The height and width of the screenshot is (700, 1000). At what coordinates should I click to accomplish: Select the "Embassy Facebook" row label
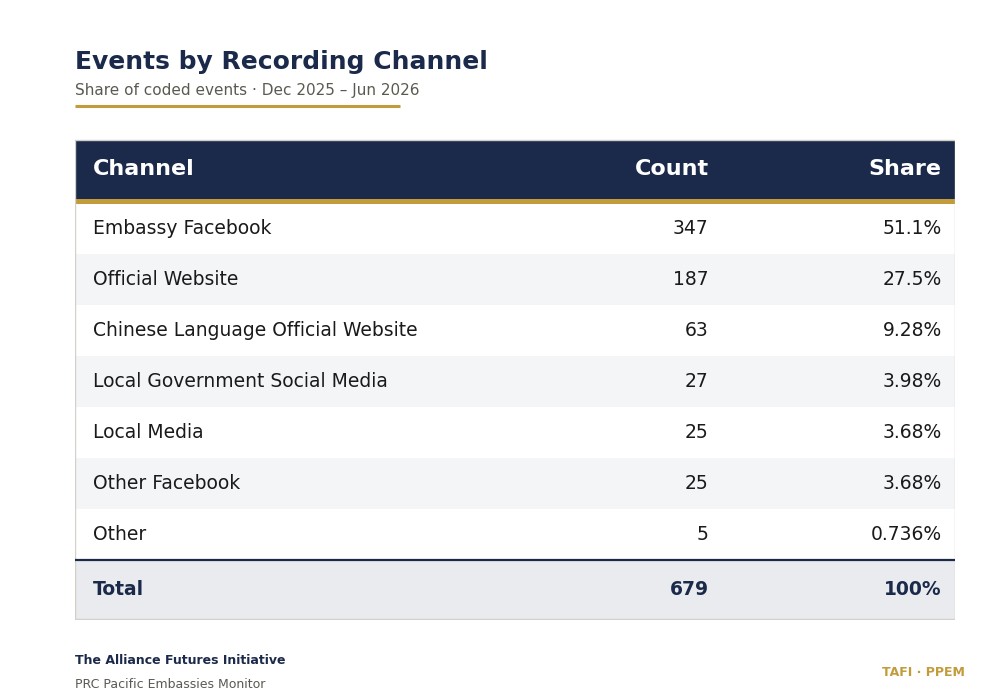(x=182, y=228)
